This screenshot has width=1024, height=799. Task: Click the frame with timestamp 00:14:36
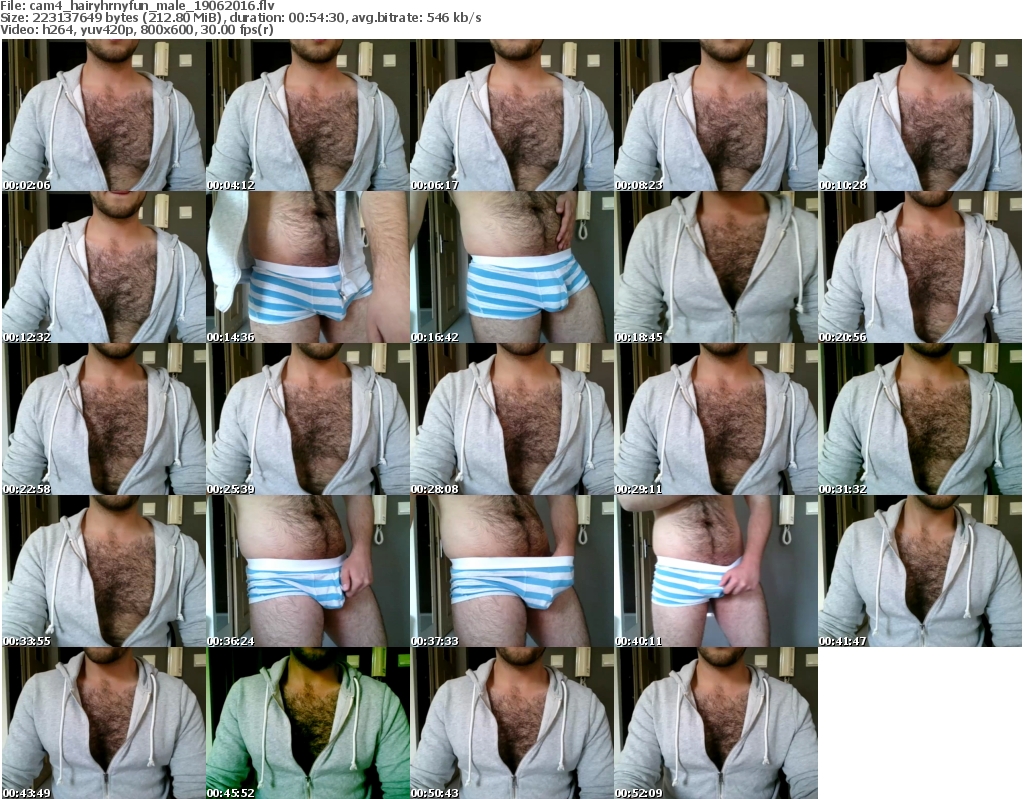point(308,267)
